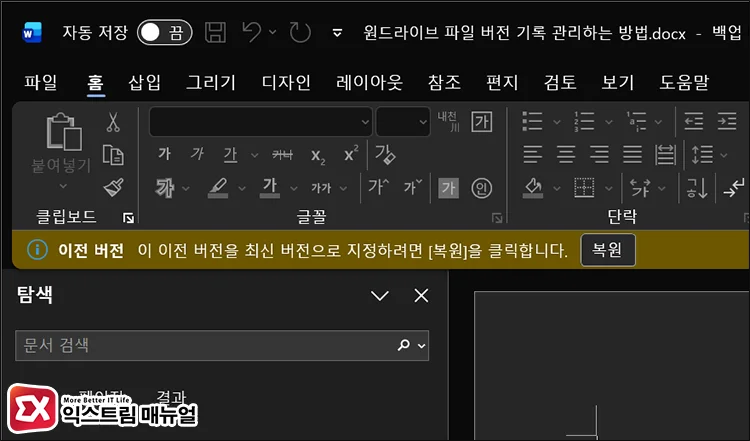Click the 붙여넣기 paste clipboard icon
Screen dimensions: 750x441
(x=64, y=132)
